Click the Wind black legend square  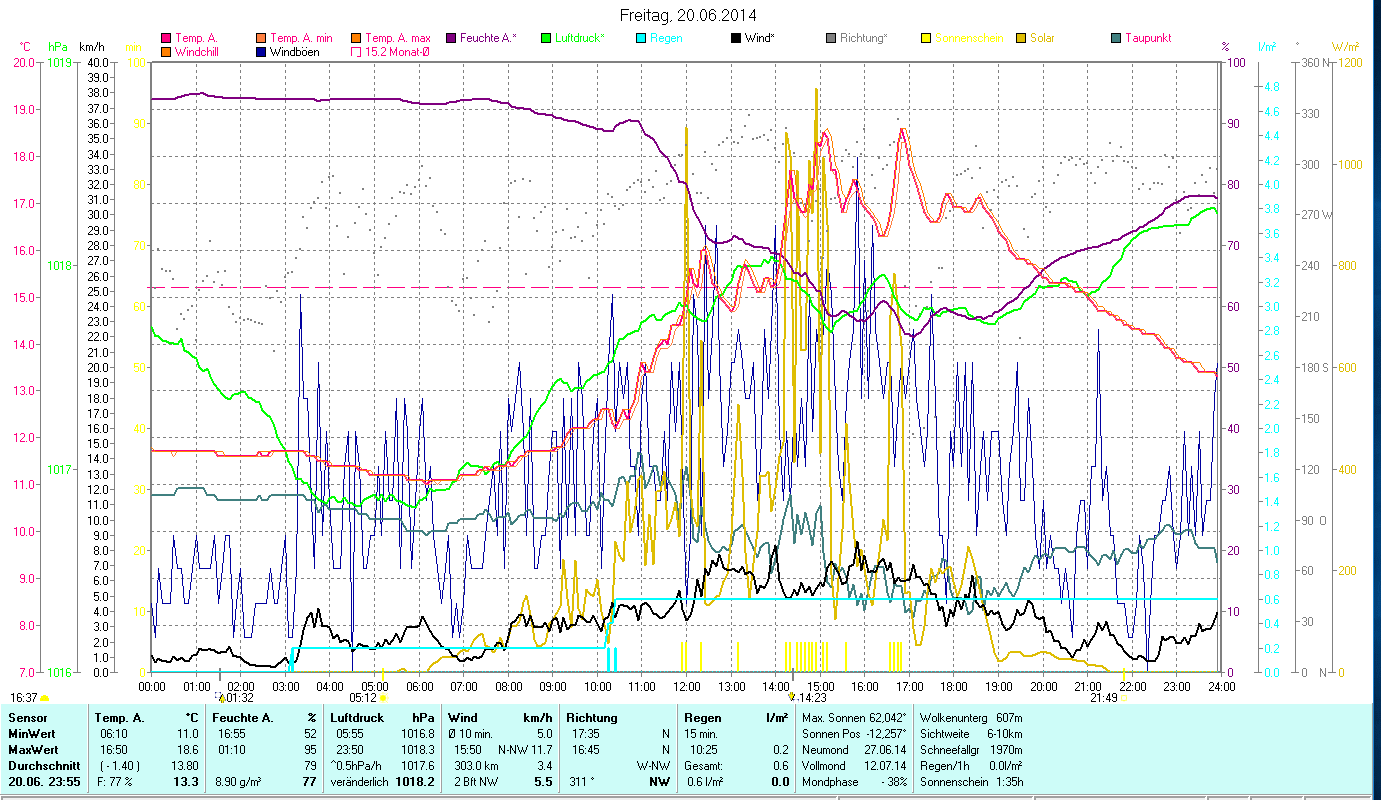(x=736, y=38)
